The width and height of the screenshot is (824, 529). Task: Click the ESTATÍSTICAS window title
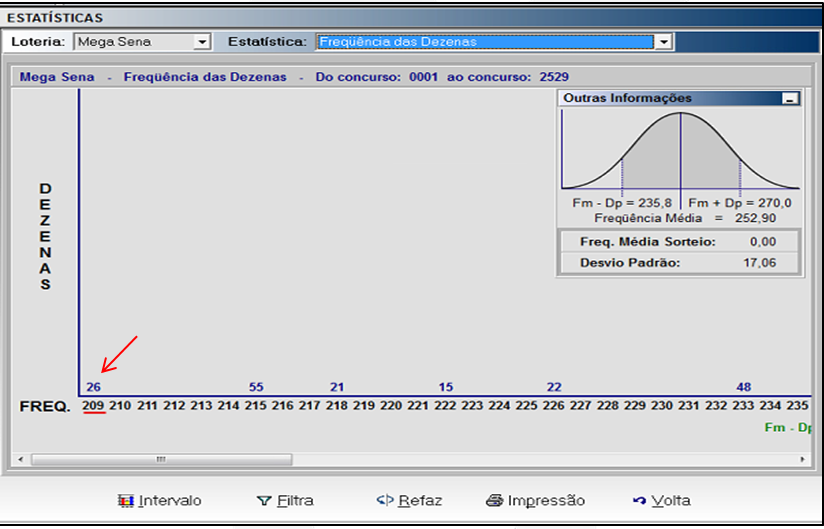(55, 18)
